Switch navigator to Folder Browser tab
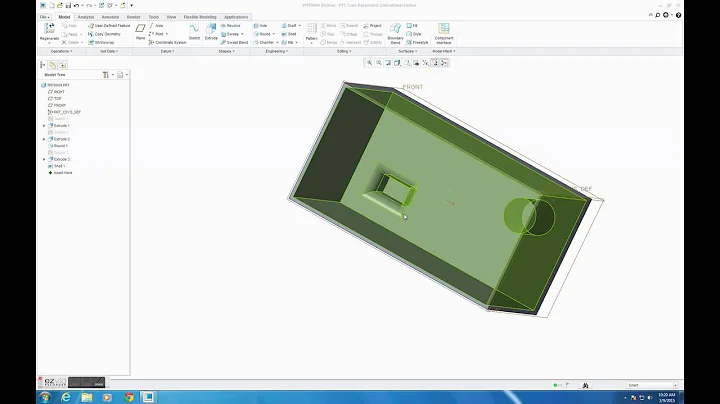Viewport: 720px width, 404px height. tap(52, 65)
